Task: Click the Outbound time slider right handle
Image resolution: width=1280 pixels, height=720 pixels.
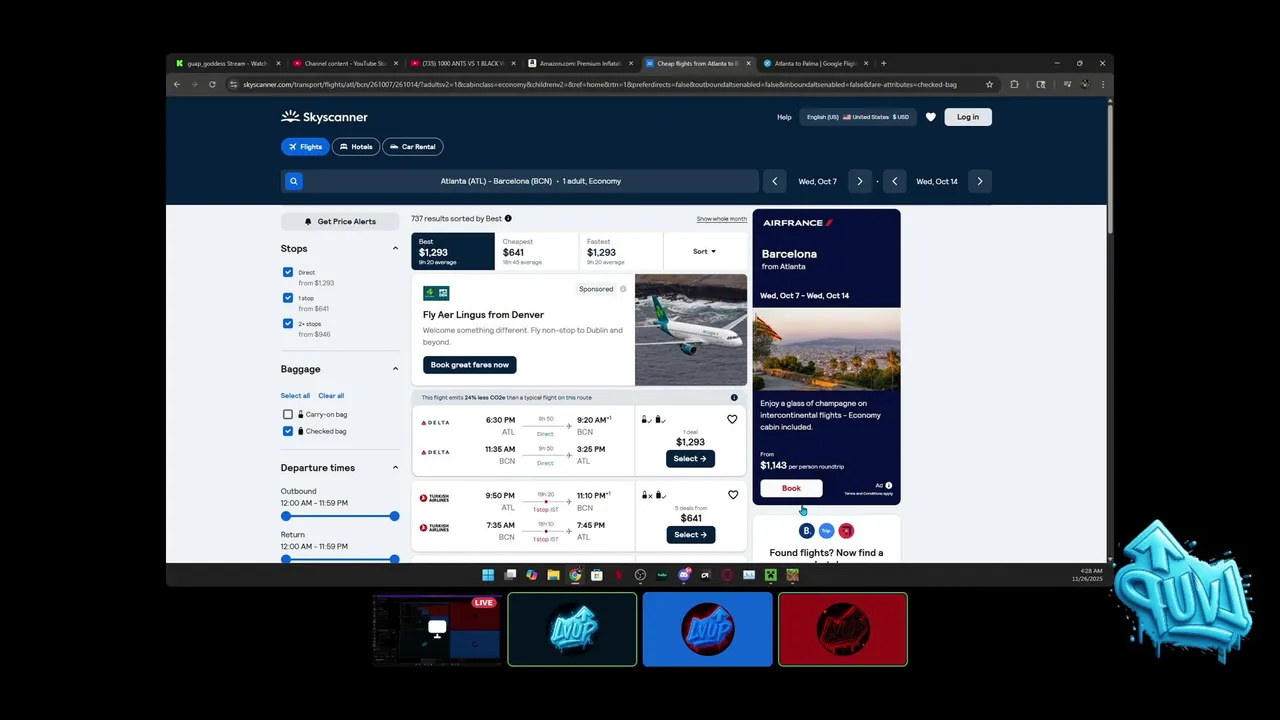Action: coord(395,516)
